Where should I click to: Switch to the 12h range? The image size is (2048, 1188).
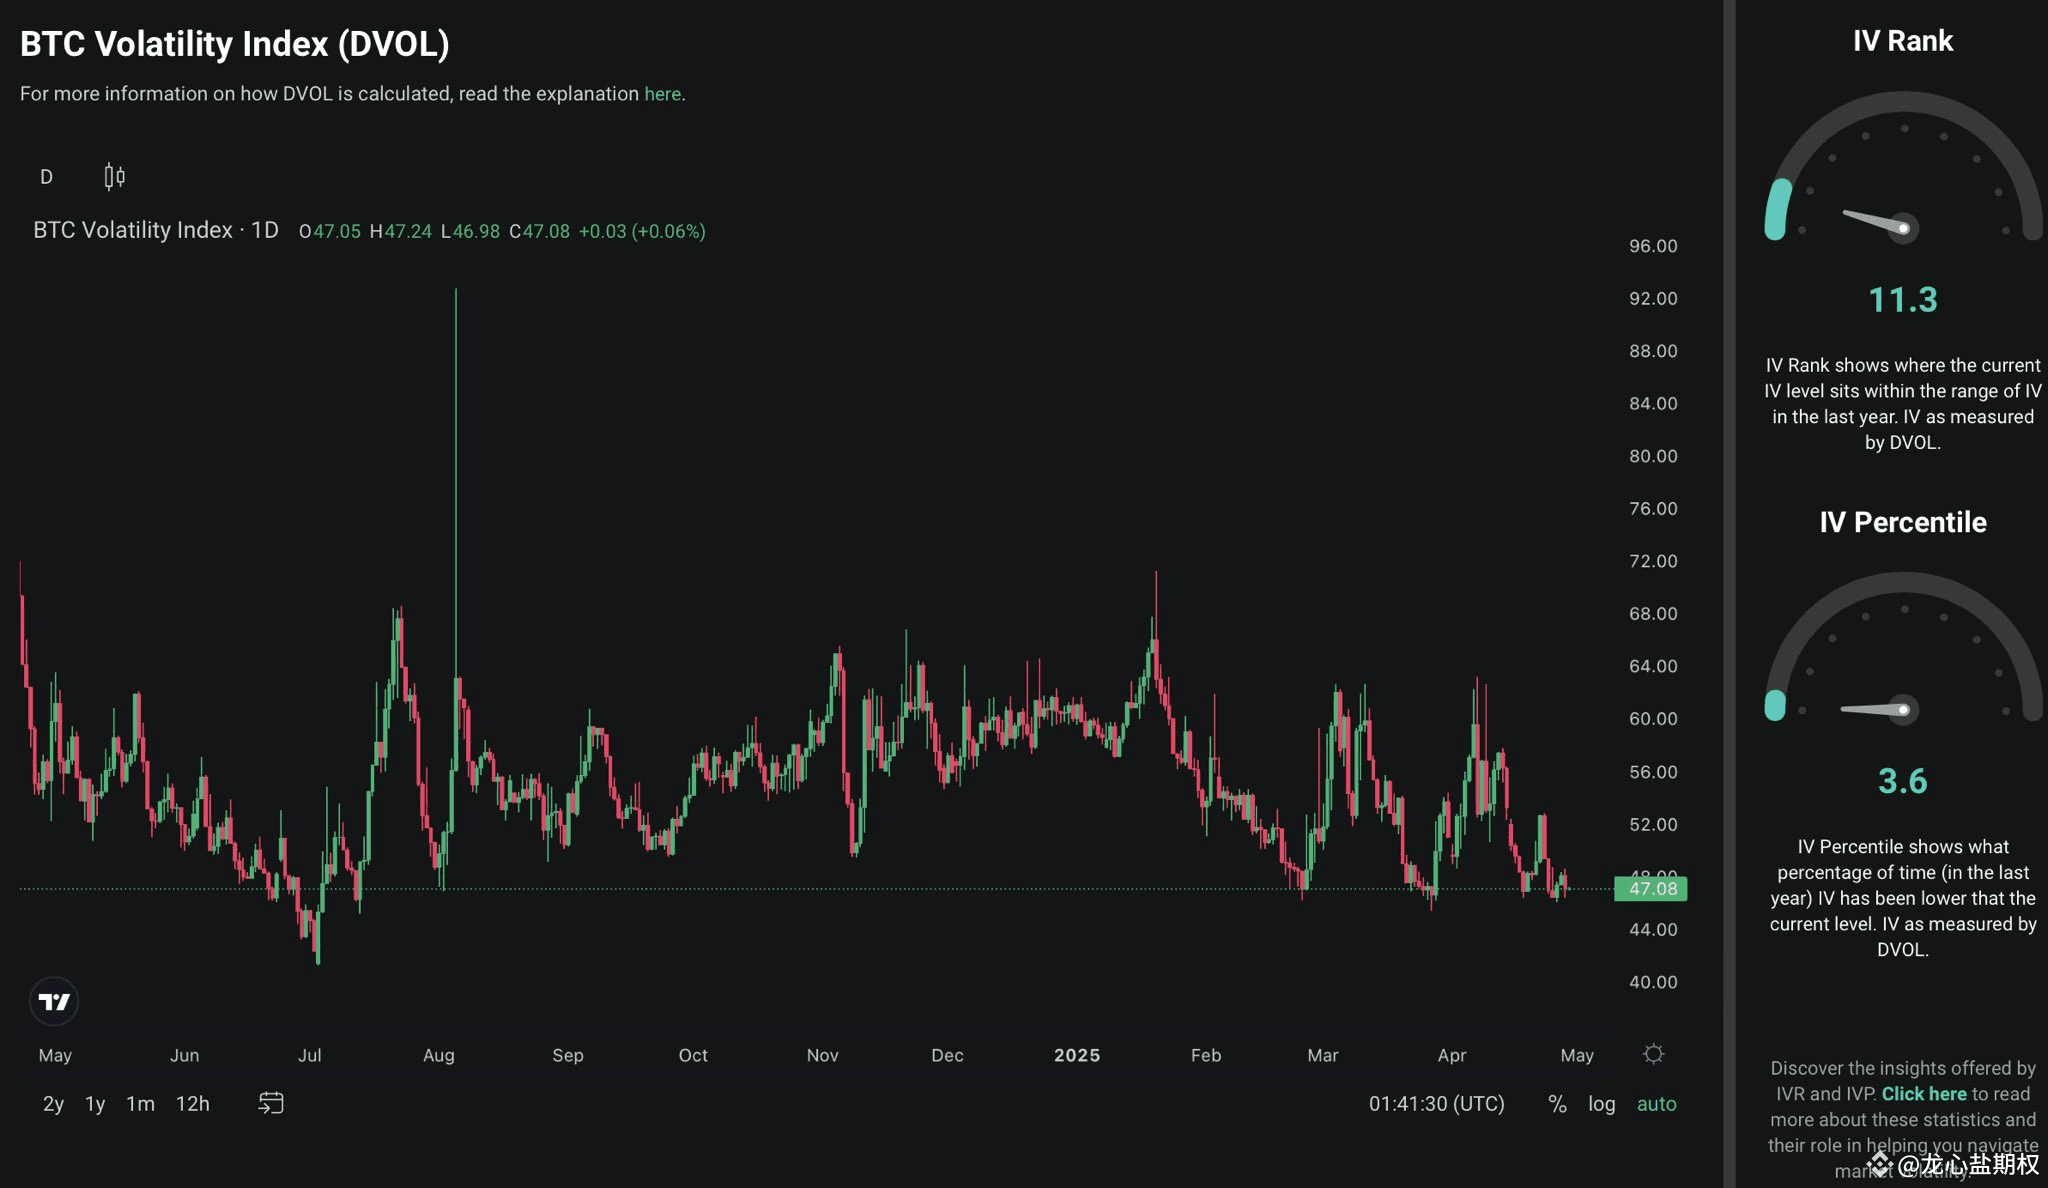[x=192, y=1103]
